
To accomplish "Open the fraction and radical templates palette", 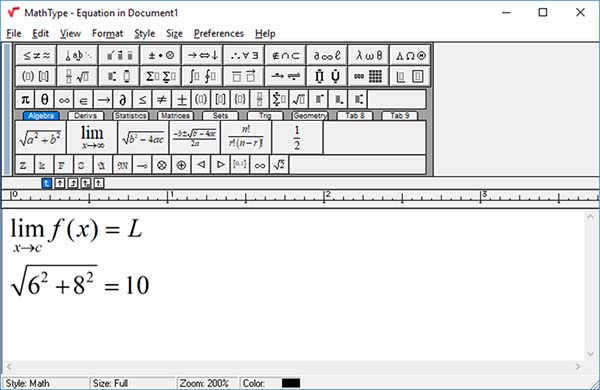I will click(78, 76).
